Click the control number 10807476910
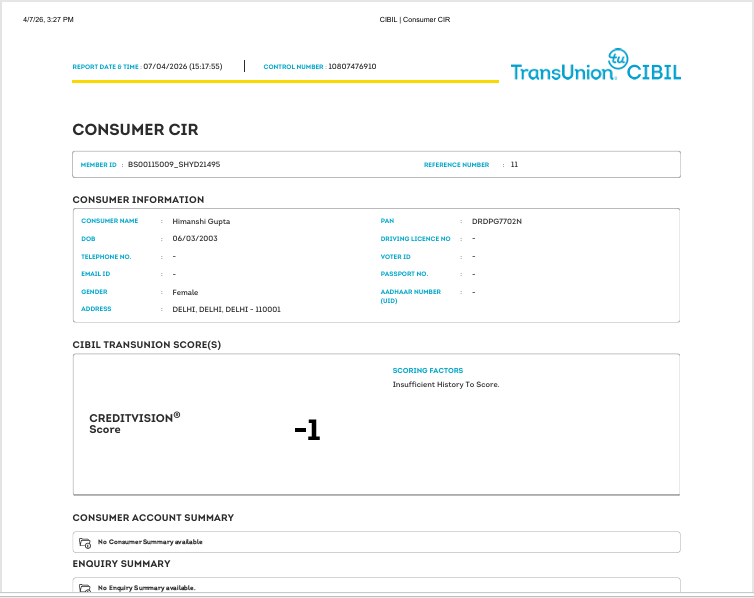The width and height of the screenshot is (754, 598). (x=352, y=66)
